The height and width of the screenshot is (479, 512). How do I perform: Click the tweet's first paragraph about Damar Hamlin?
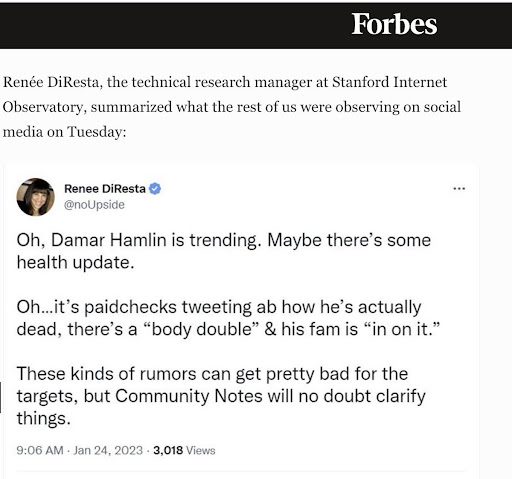(x=224, y=251)
